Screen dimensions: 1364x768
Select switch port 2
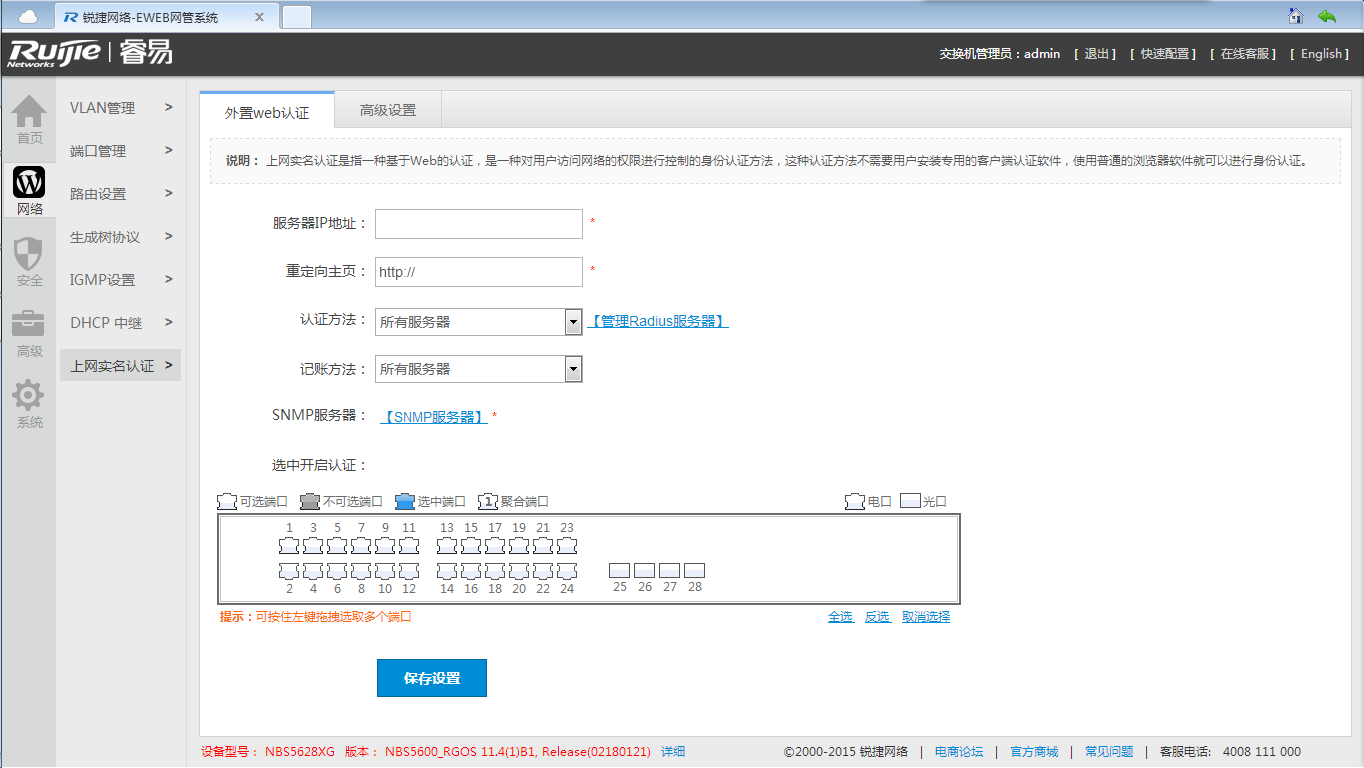tap(289, 571)
